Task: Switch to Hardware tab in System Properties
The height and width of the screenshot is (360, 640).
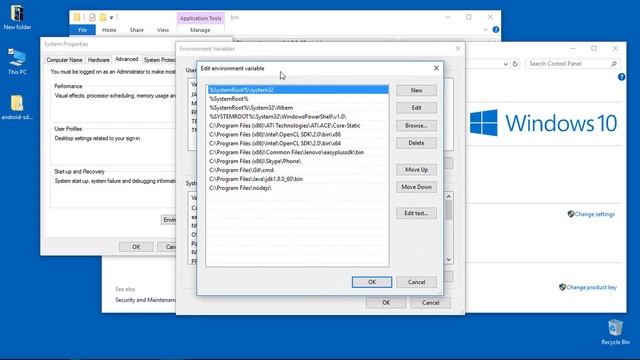Action: [99, 60]
